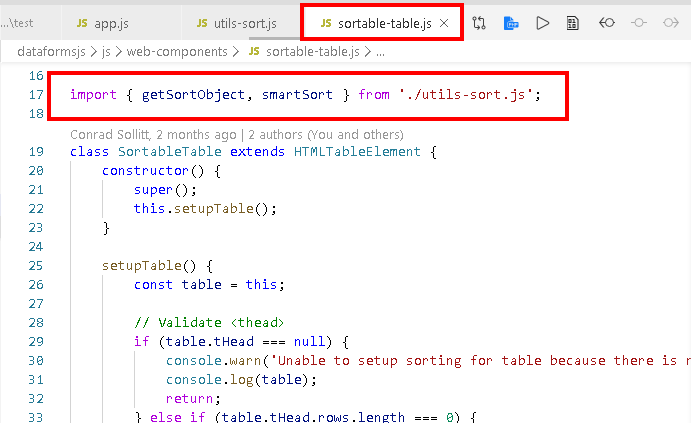Click the '// Validate <thead>' comment
This screenshot has height=423, width=691.
coord(209,323)
